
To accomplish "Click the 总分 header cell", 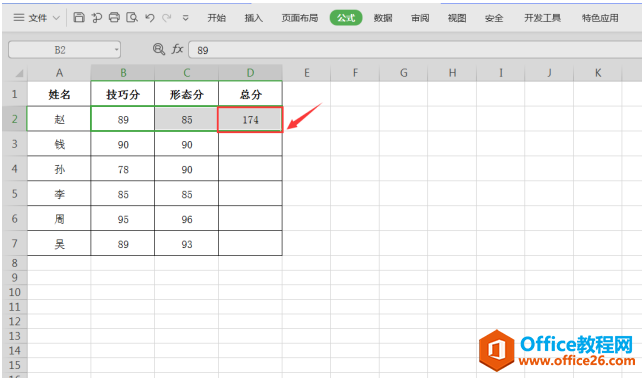I will (250, 94).
